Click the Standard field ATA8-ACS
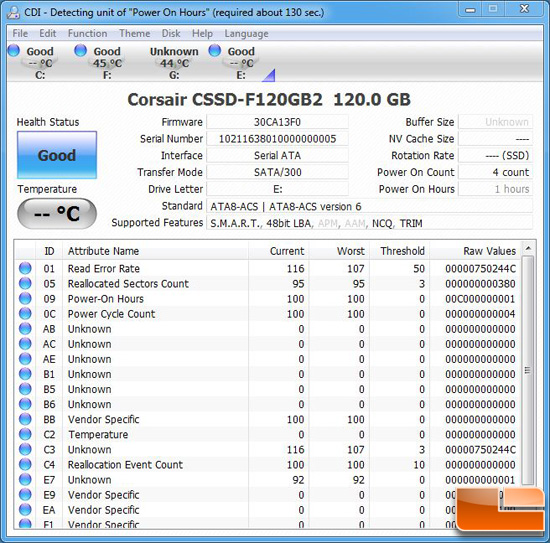The height and width of the screenshot is (543, 550). pos(369,206)
